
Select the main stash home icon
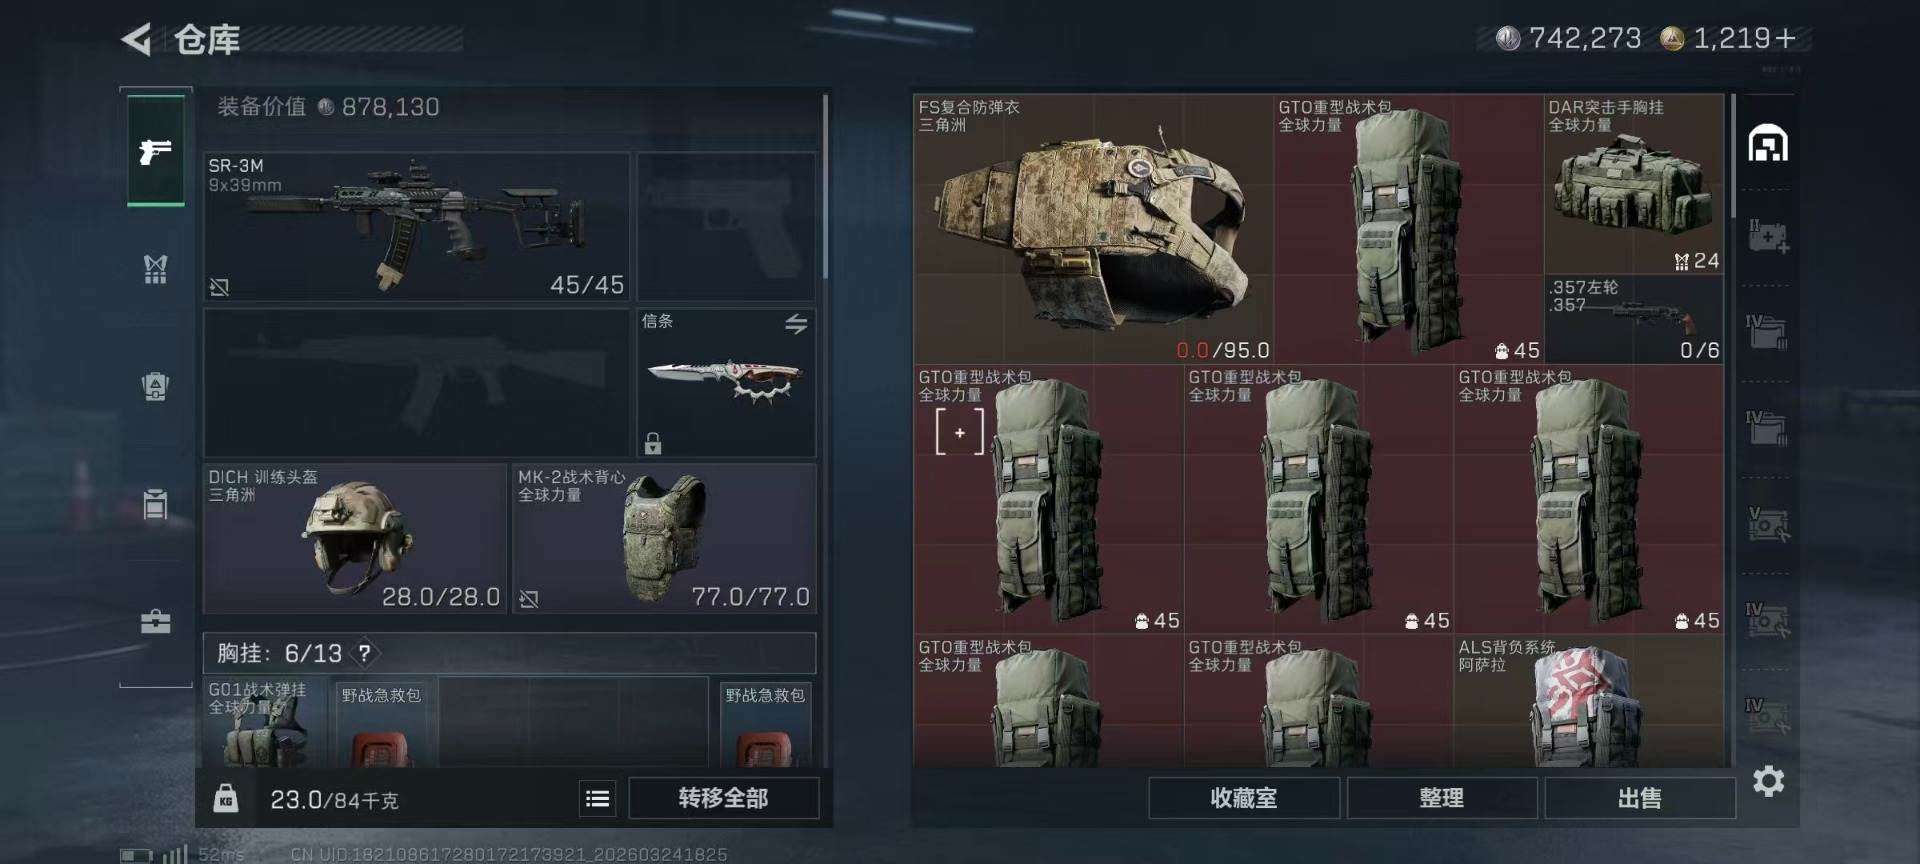click(1768, 144)
